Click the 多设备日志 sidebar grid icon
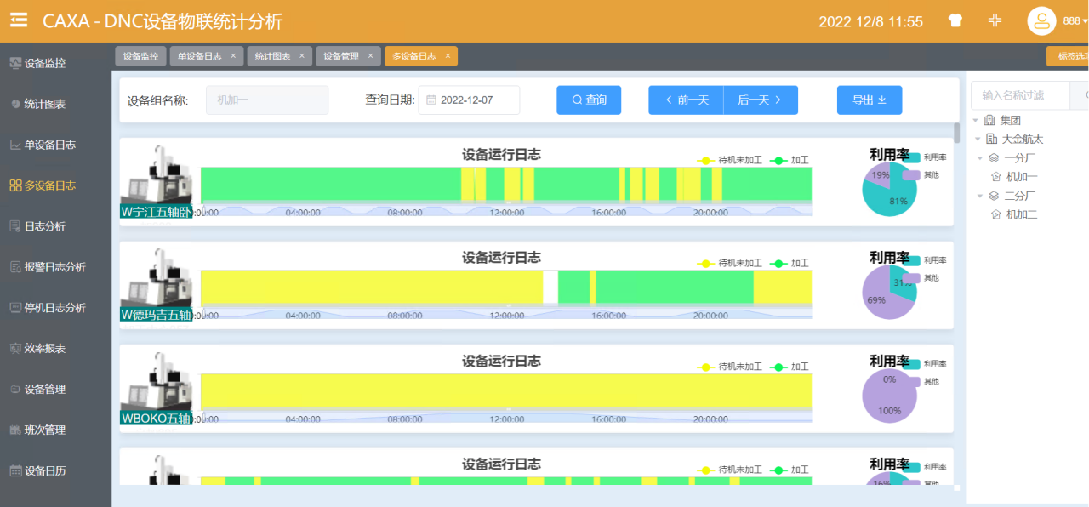This screenshot has width=1089, height=507. point(15,185)
